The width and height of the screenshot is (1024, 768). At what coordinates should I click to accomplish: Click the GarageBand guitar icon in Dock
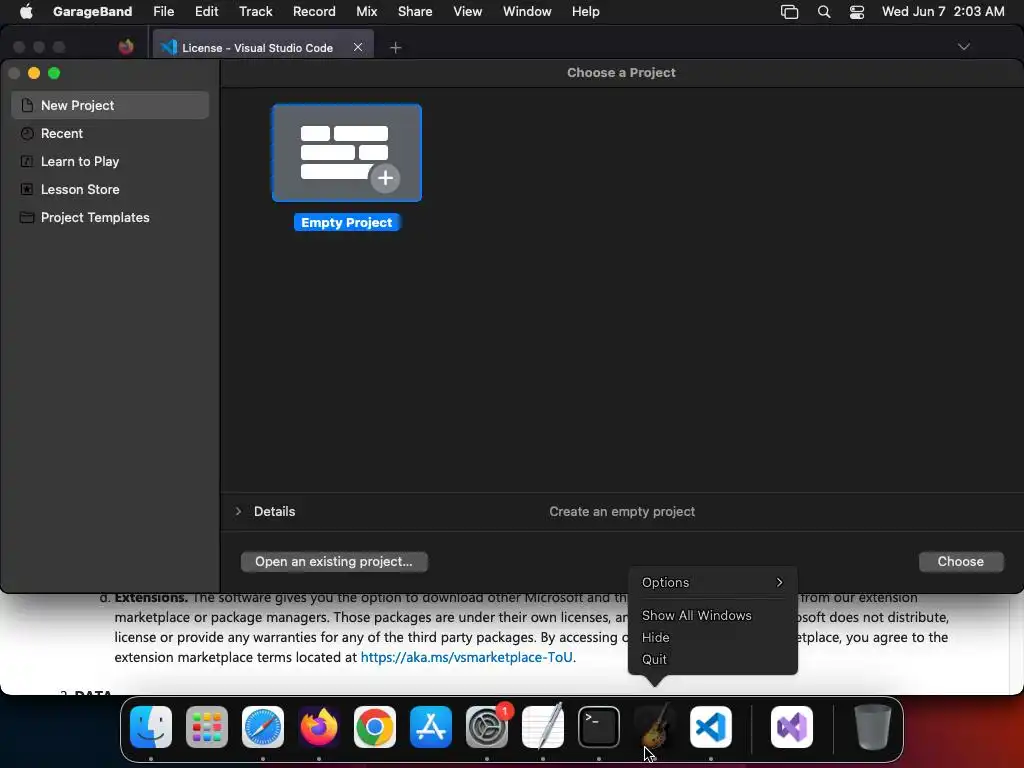click(x=655, y=727)
